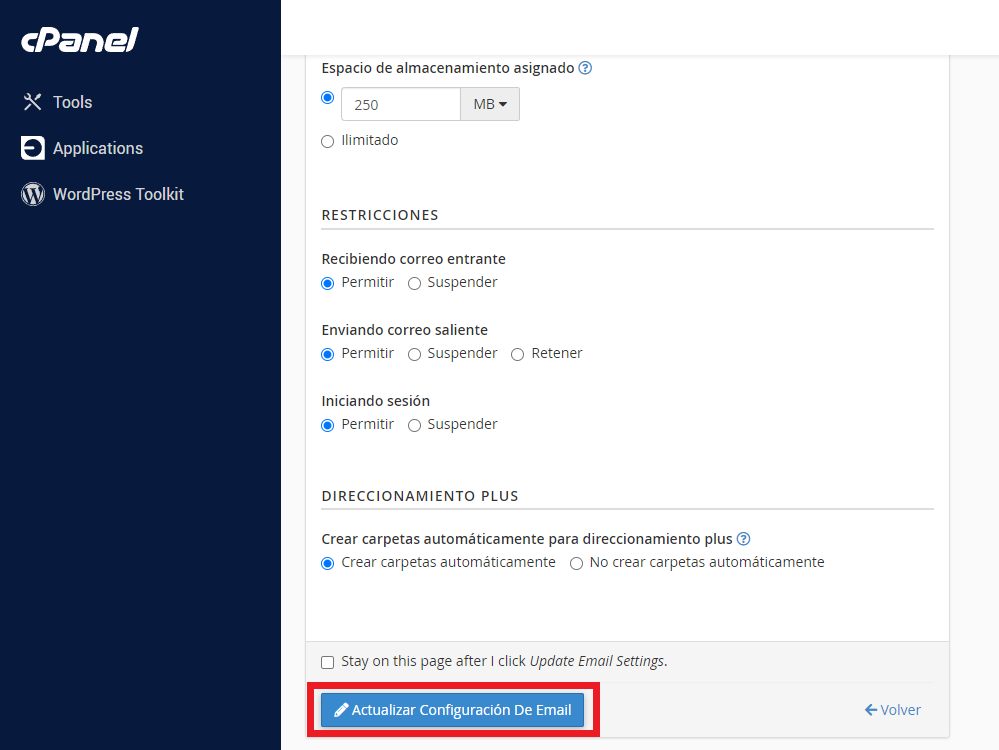Open help for Espacio de almacenamiento asignado
Viewport: 999px width, 750px height.
[x=586, y=68]
